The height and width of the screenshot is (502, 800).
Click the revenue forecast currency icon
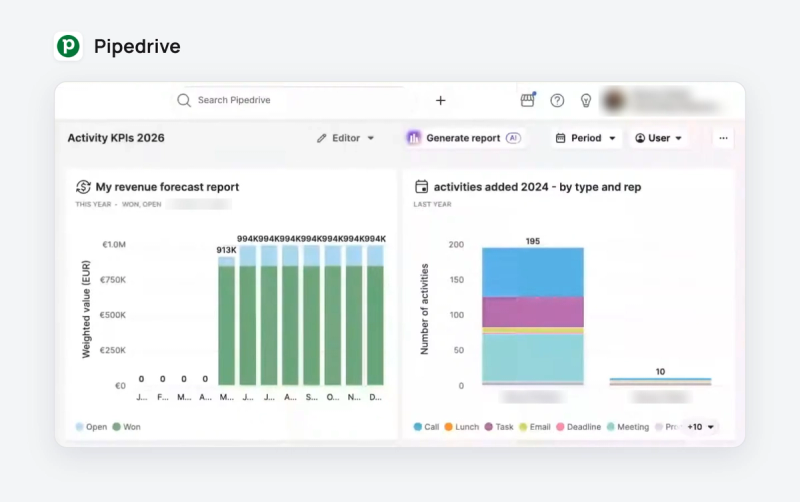(x=83, y=187)
